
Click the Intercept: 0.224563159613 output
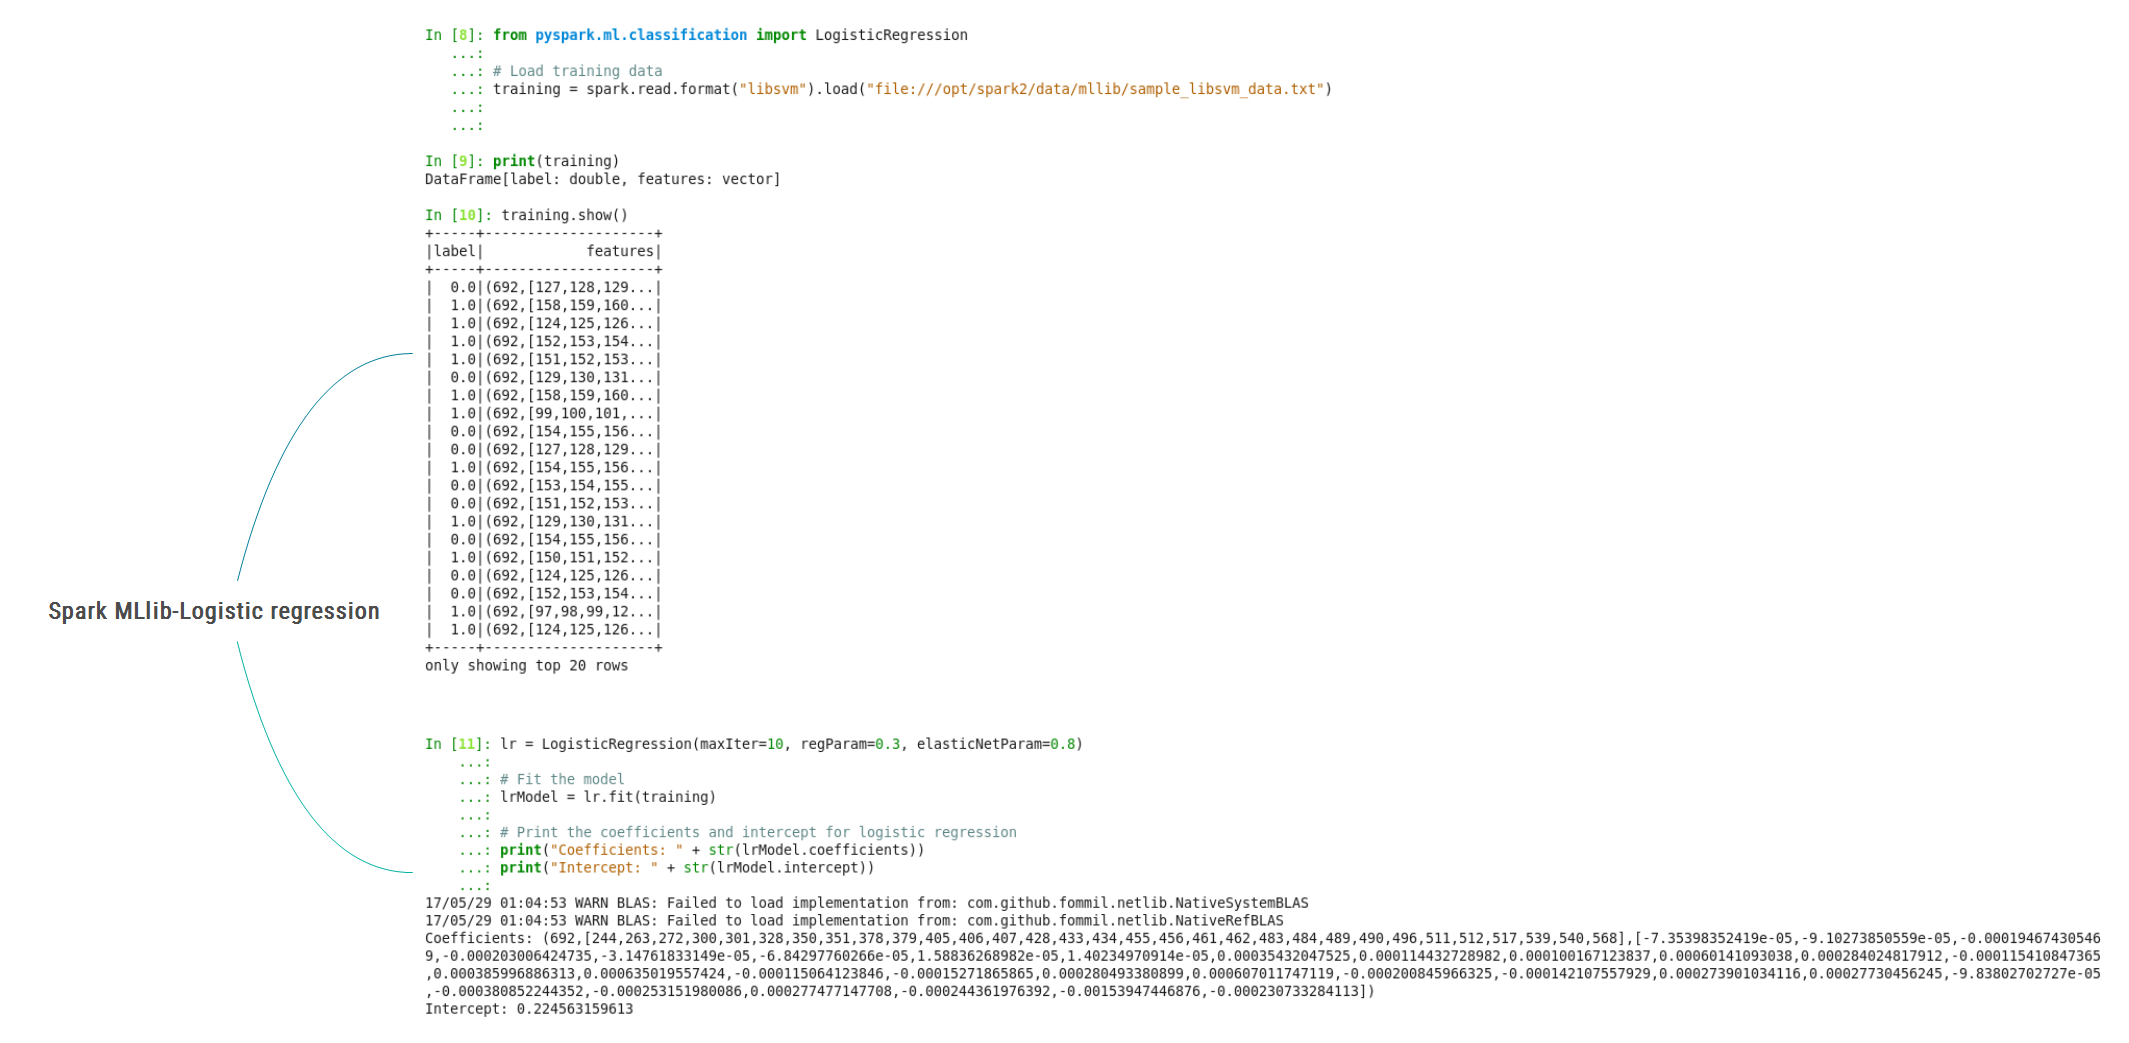tap(528, 1009)
